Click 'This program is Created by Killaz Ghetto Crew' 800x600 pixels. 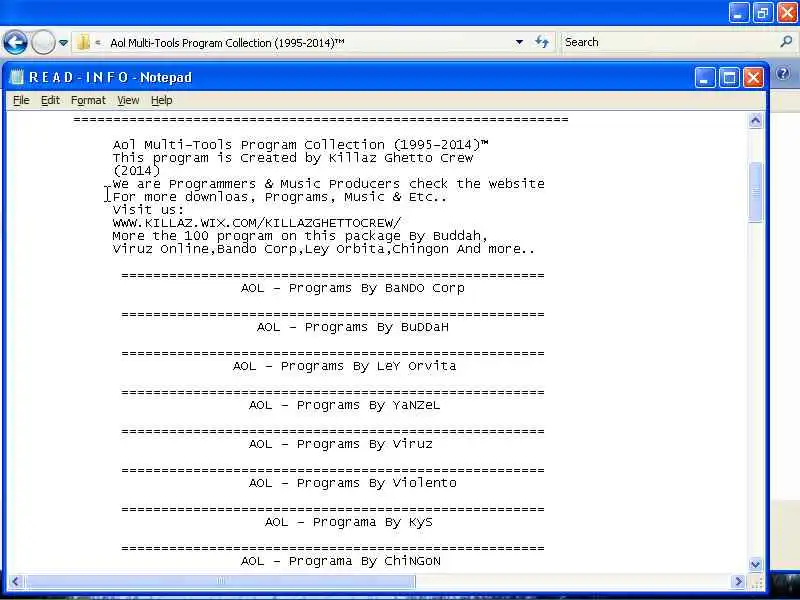tap(293, 158)
